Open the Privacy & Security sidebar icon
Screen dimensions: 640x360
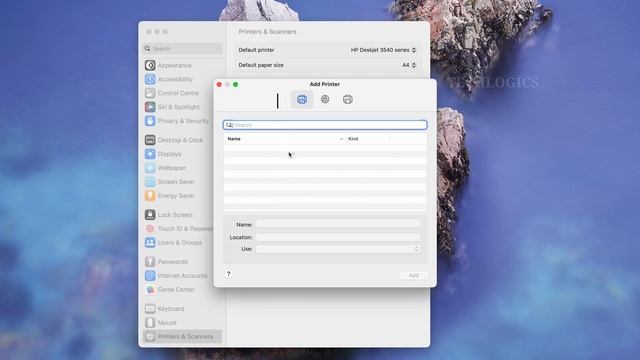pos(150,121)
